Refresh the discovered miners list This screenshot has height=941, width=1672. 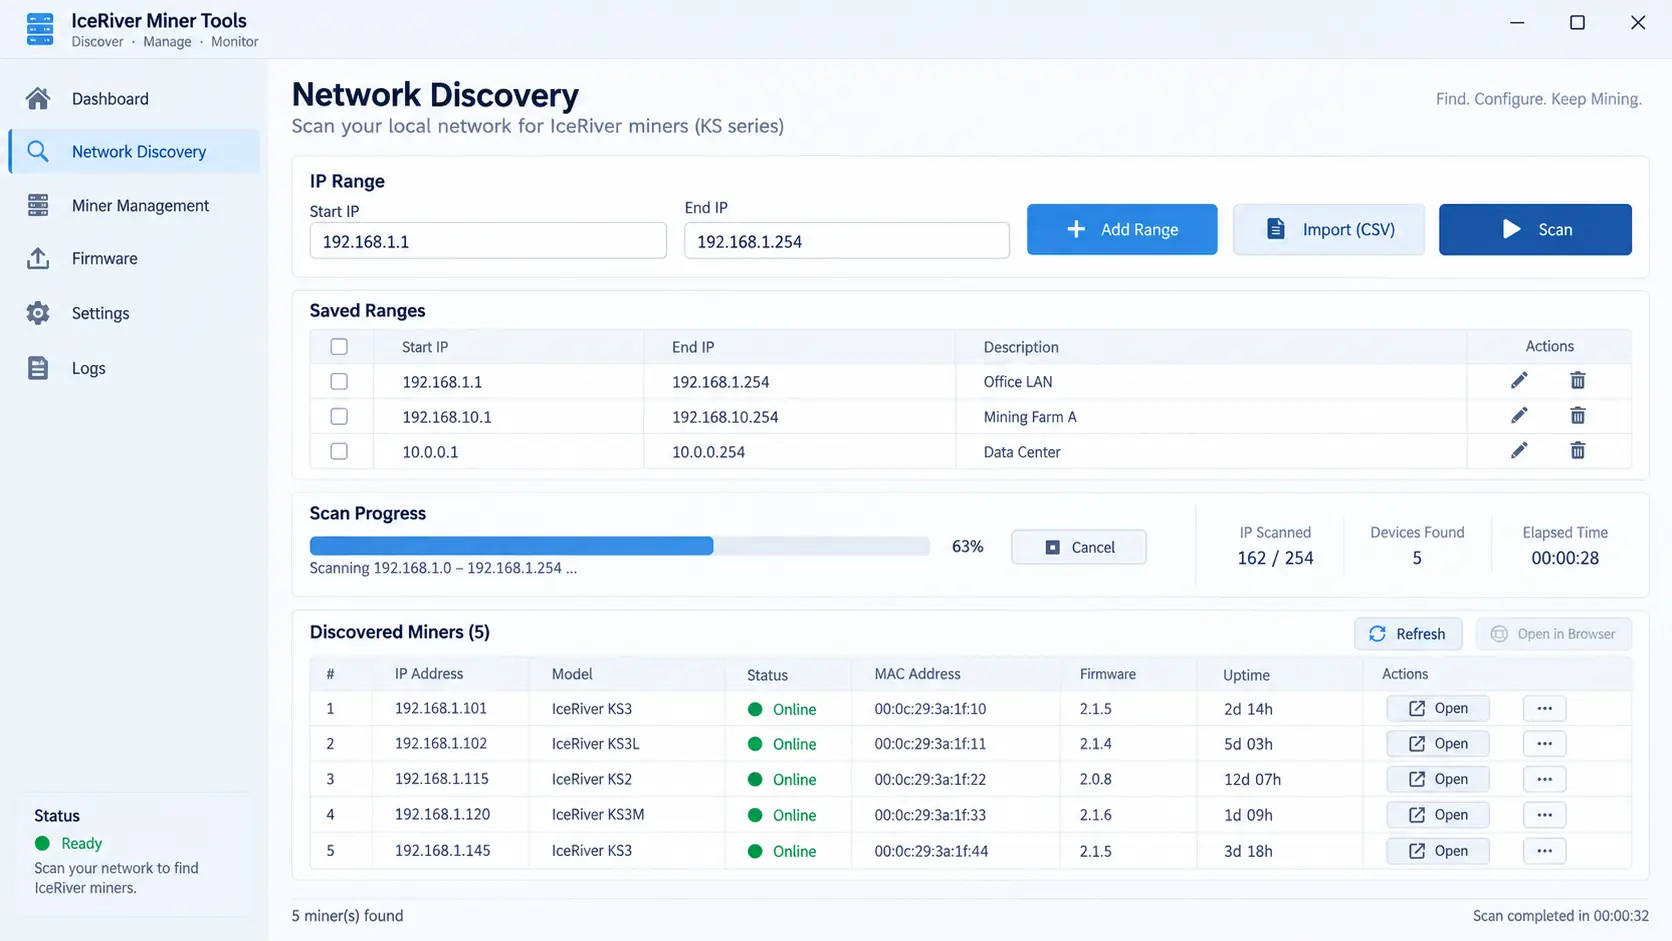pos(1408,634)
